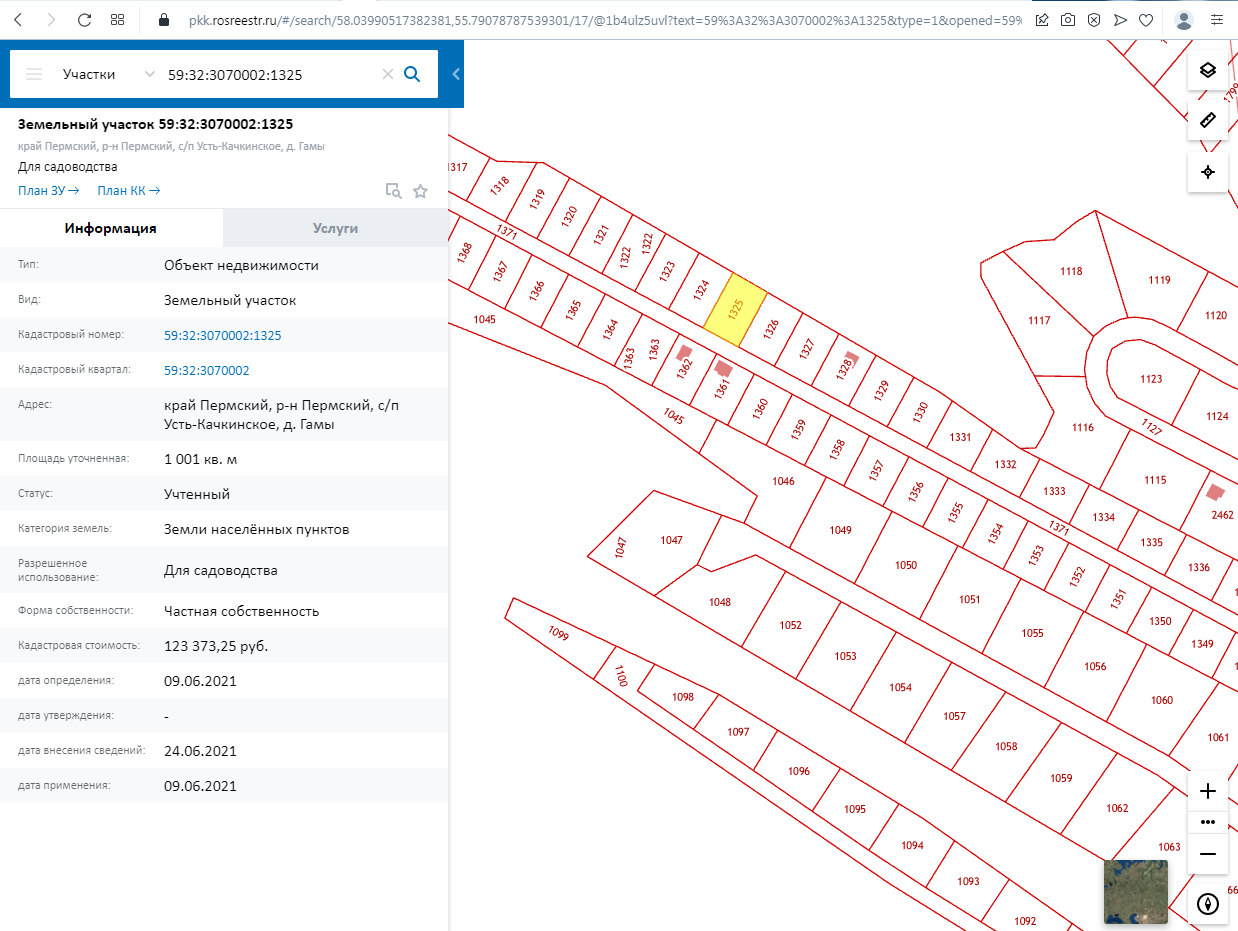1238x931 pixels.
Task: Center map on my location
Action: pos(1207,172)
